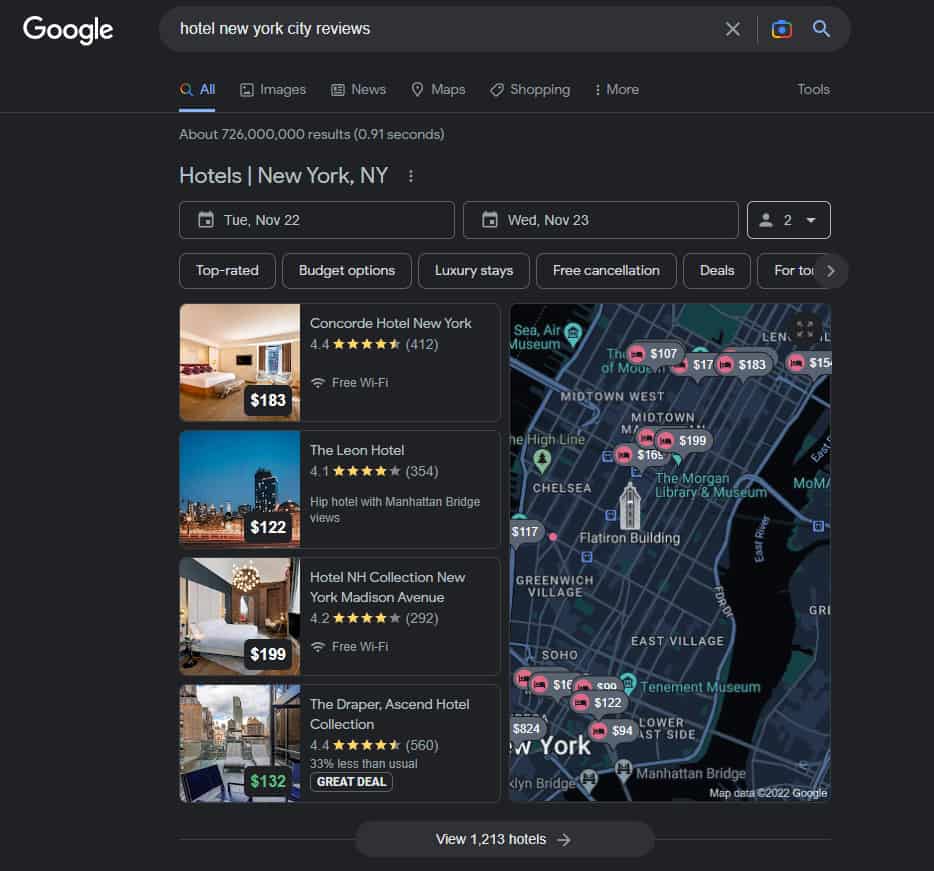
Task: Enable the Top-rated hotel filter
Action: (x=227, y=270)
